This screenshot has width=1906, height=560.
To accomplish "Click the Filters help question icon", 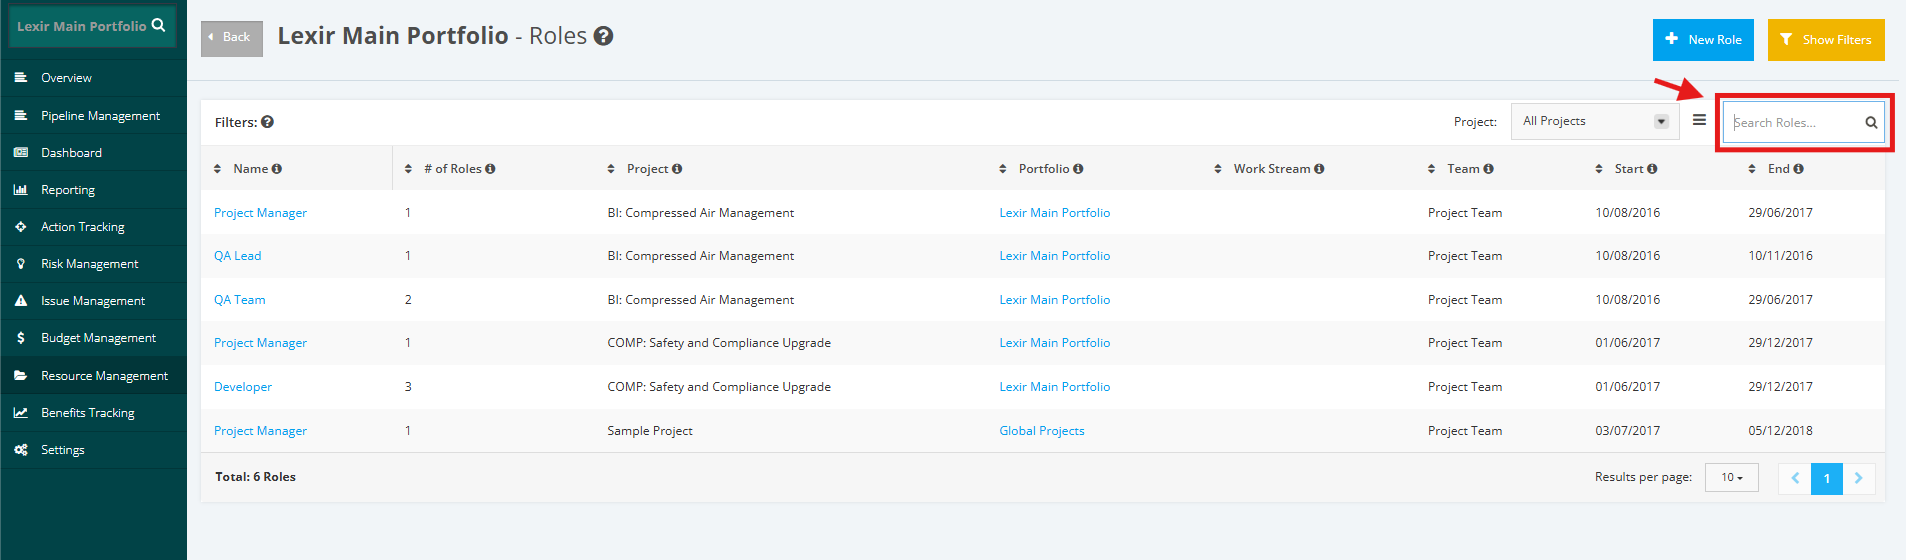I will pyautogui.click(x=267, y=122).
